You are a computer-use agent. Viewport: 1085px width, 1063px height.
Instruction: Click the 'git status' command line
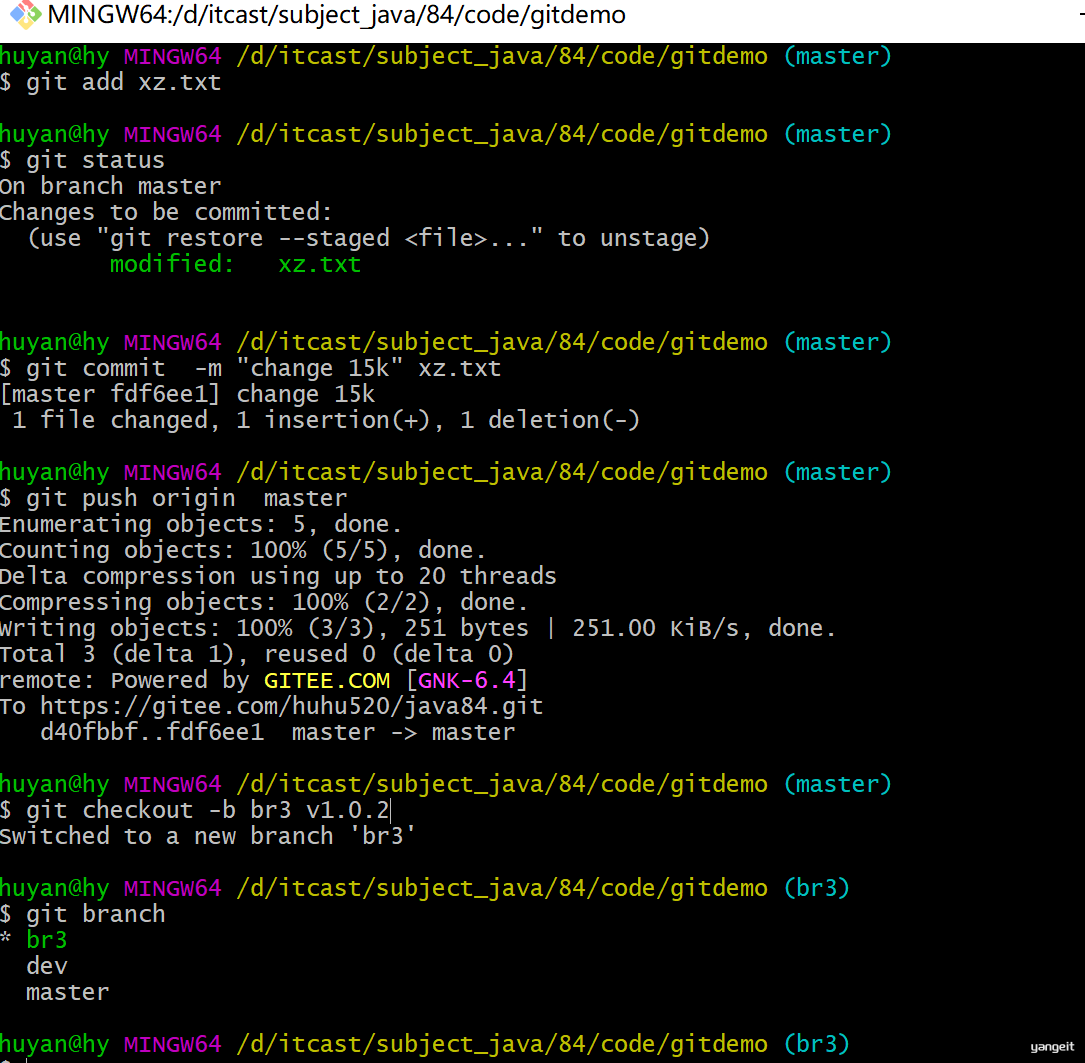[82, 161]
